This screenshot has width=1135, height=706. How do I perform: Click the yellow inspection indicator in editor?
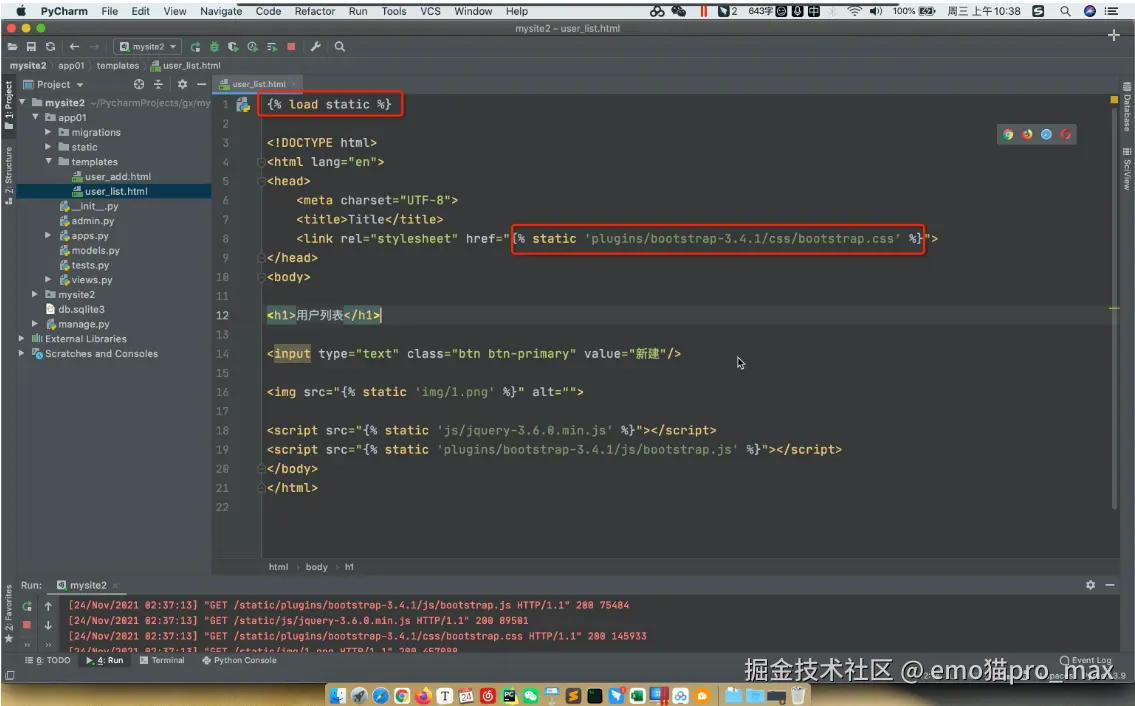(1114, 99)
